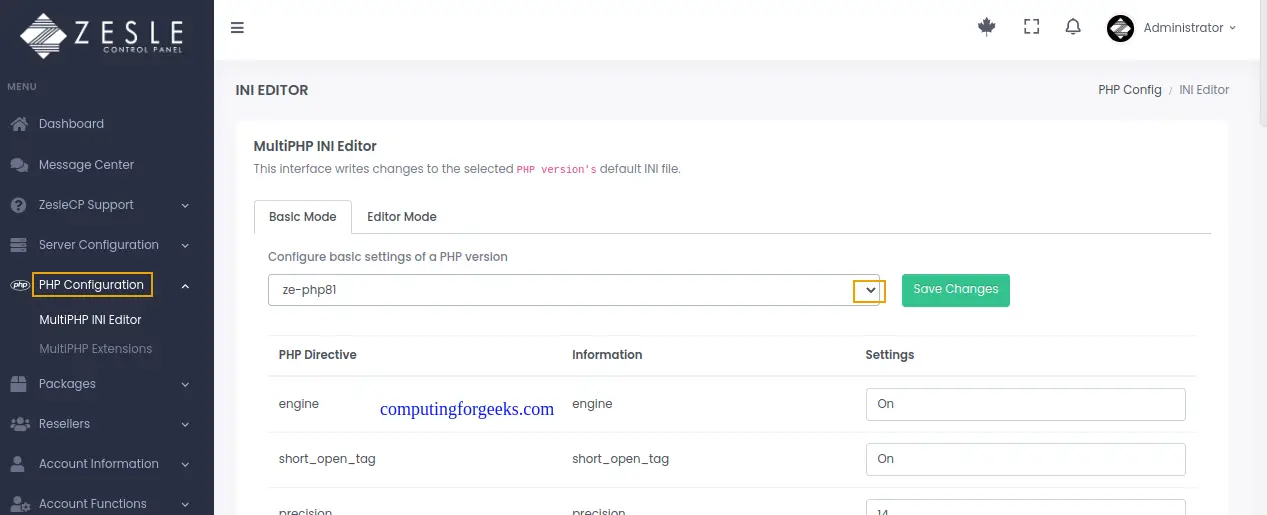Viewport: 1267px width, 515px height.
Task: Expand the Server Configuration menu
Action: point(98,245)
